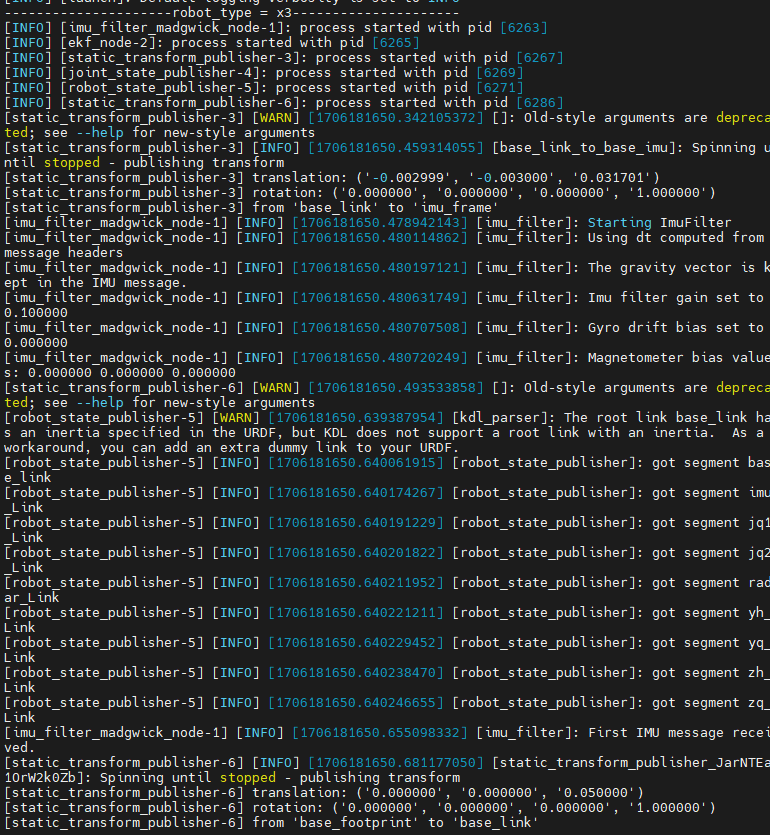Select 'got segment yh_' text
The height and width of the screenshot is (835, 770).
pyautogui.click(x=711, y=612)
